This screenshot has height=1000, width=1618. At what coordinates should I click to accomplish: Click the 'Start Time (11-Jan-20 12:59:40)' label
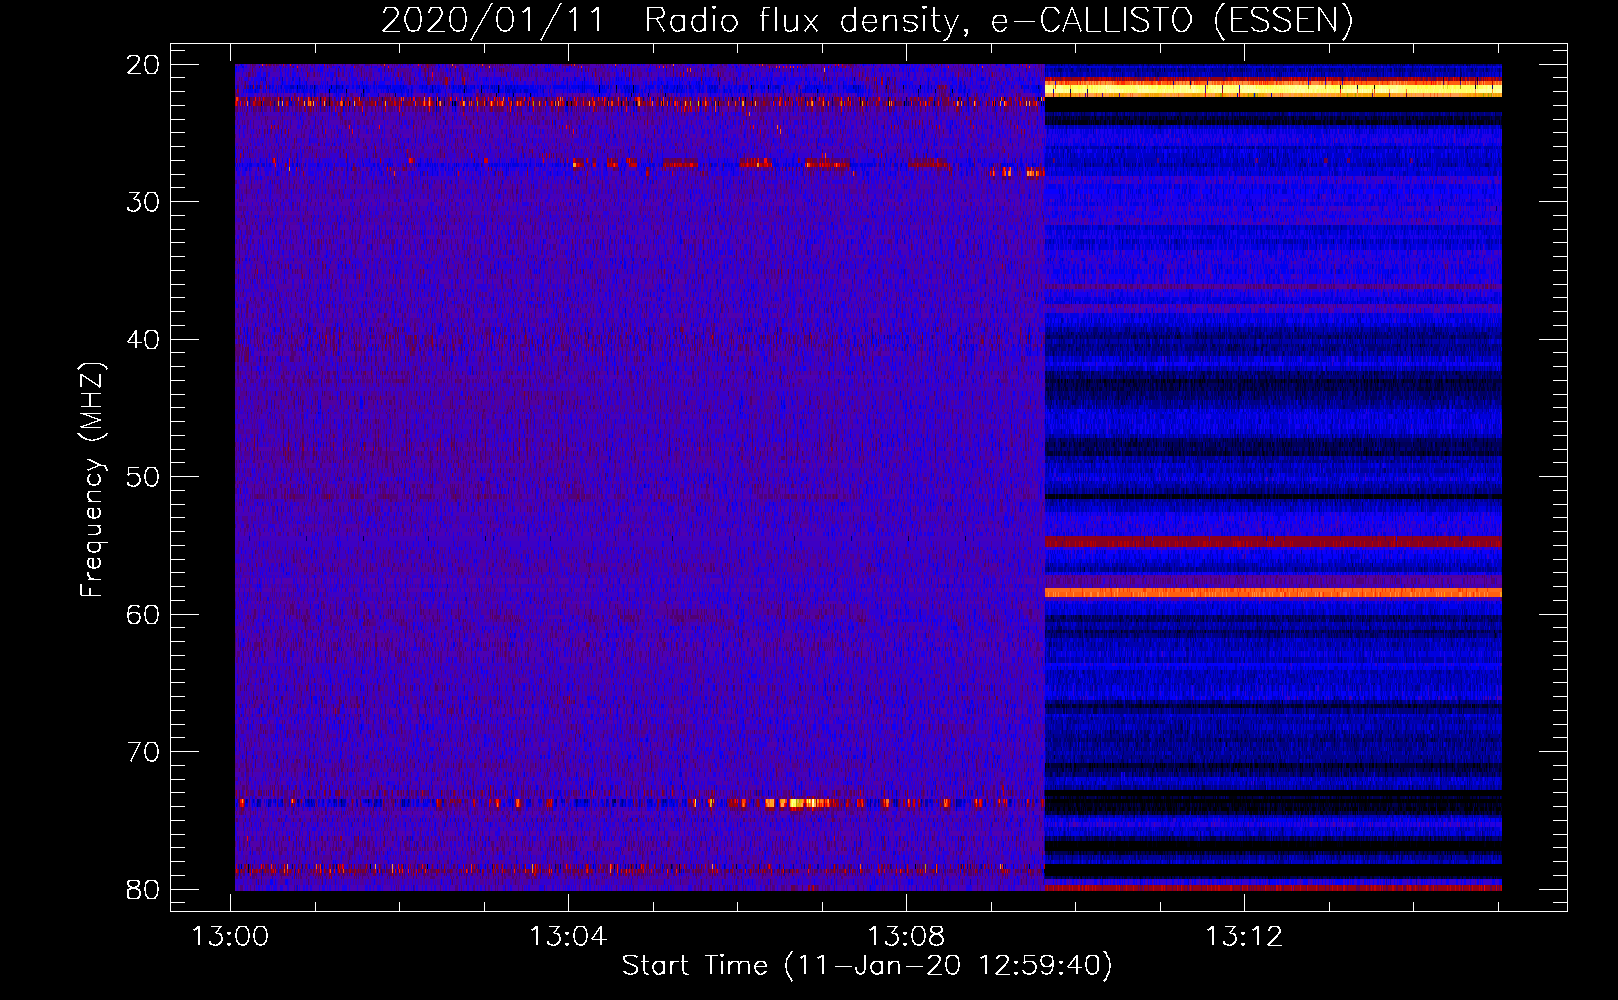(867, 965)
